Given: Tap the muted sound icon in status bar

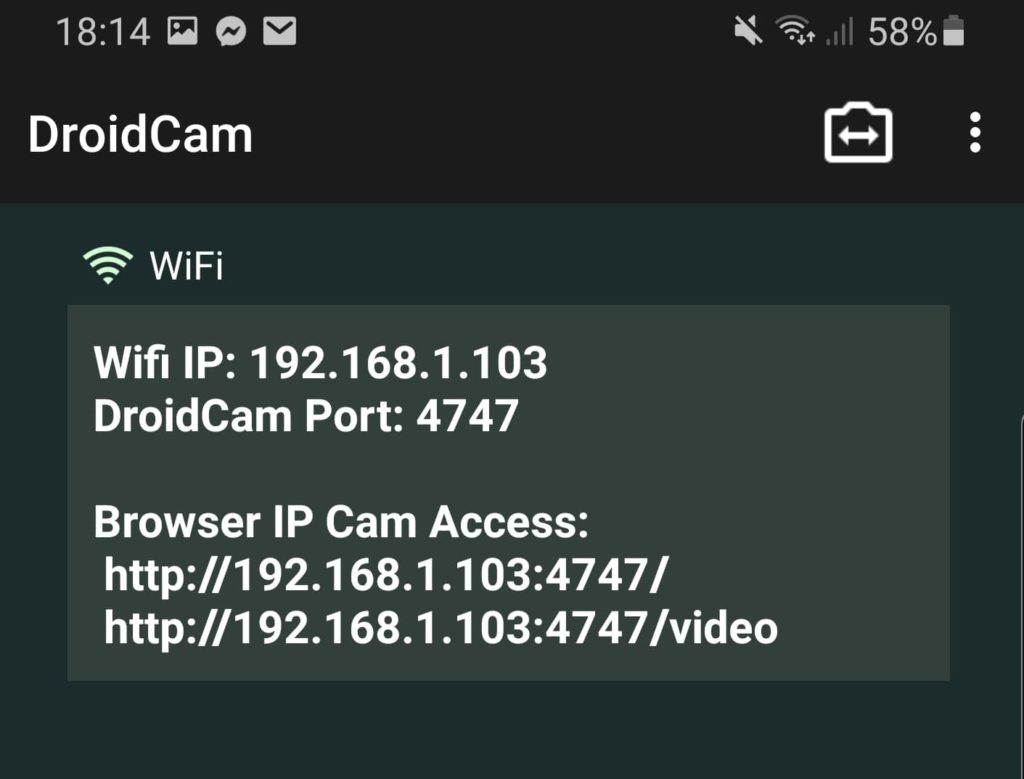Looking at the screenshot, I should coord(748,30).
